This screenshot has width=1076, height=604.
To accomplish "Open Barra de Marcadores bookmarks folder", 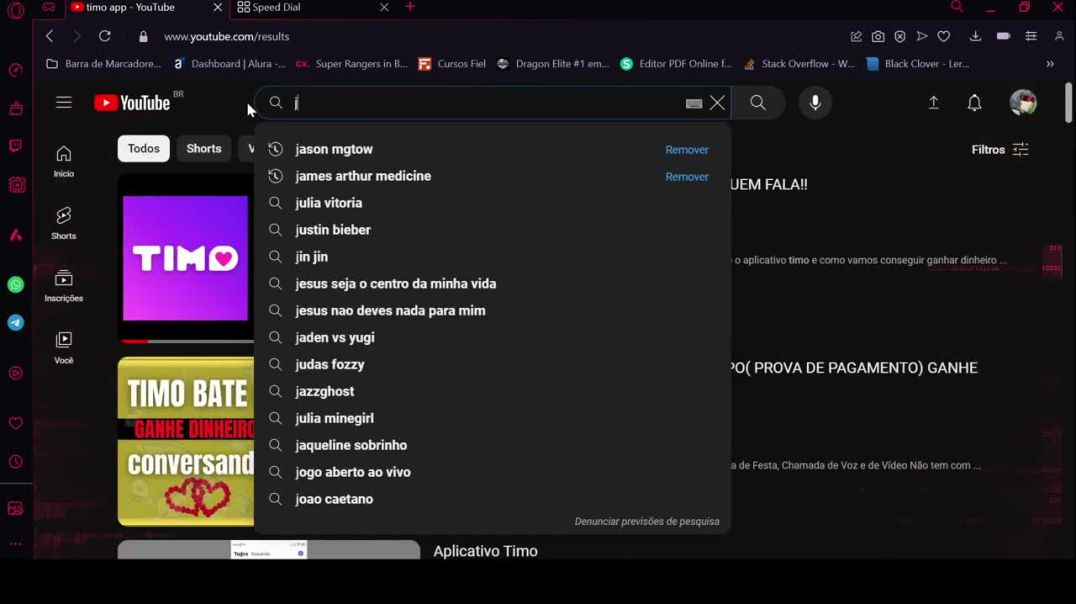I will pos(104,64).
